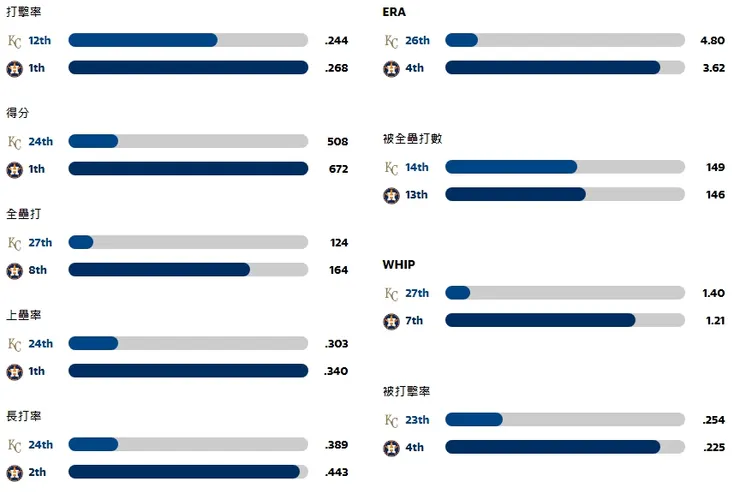
Task: Click the WHIP category heading
Action: (x=398, y=265)
